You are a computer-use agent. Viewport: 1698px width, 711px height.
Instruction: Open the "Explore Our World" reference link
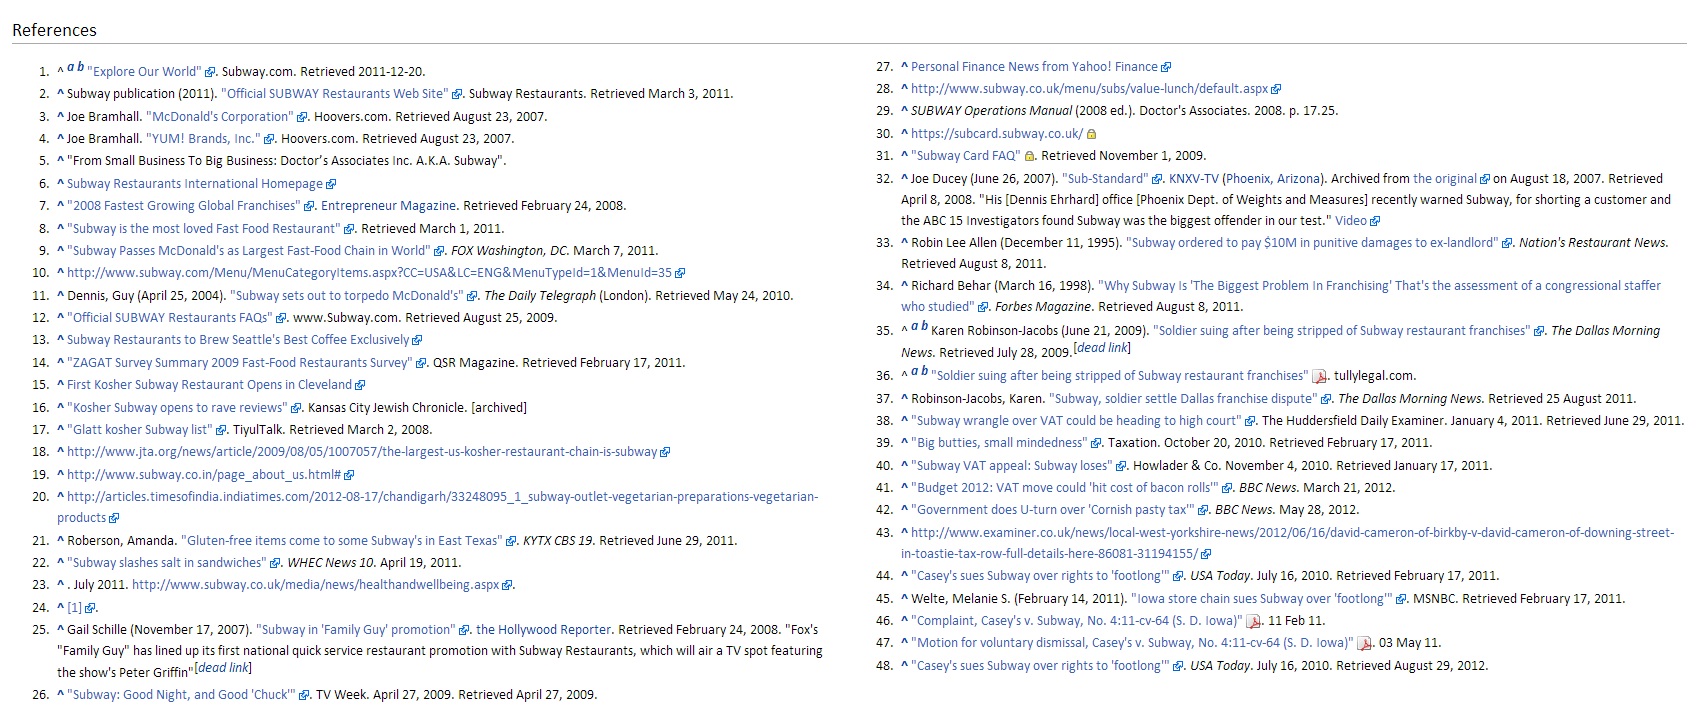145,72
